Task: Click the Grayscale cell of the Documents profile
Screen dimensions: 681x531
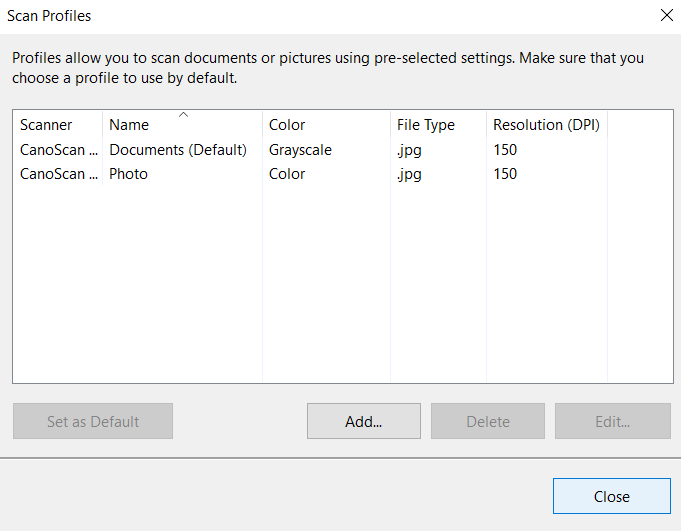Action: click(x=300, y=150)
